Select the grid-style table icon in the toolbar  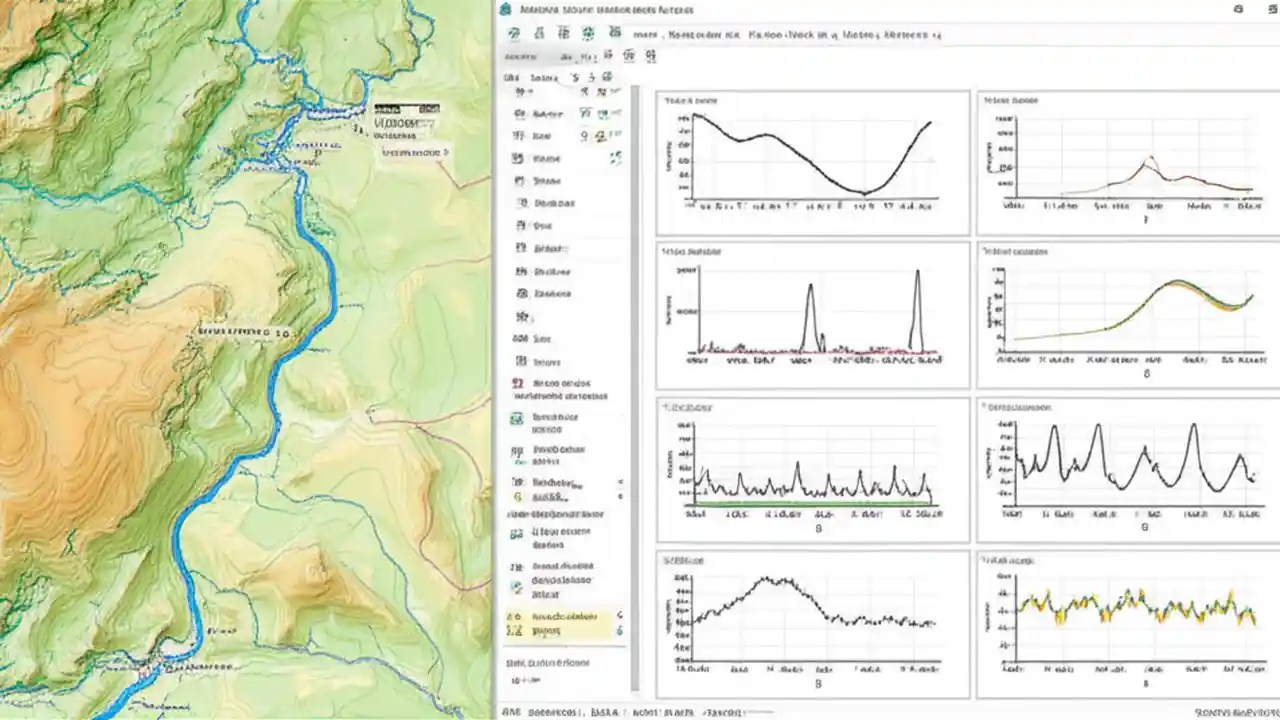point(562,33)
